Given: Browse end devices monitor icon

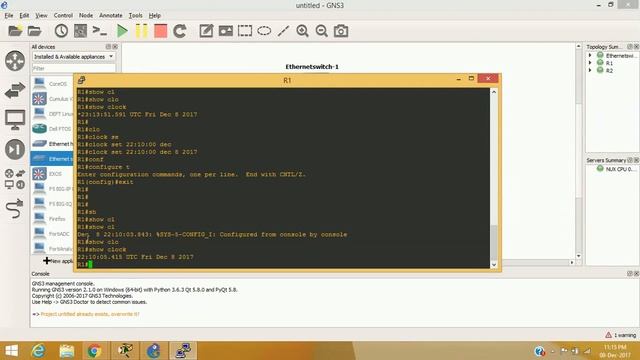Looking at the screenshot, I should 15,120.
